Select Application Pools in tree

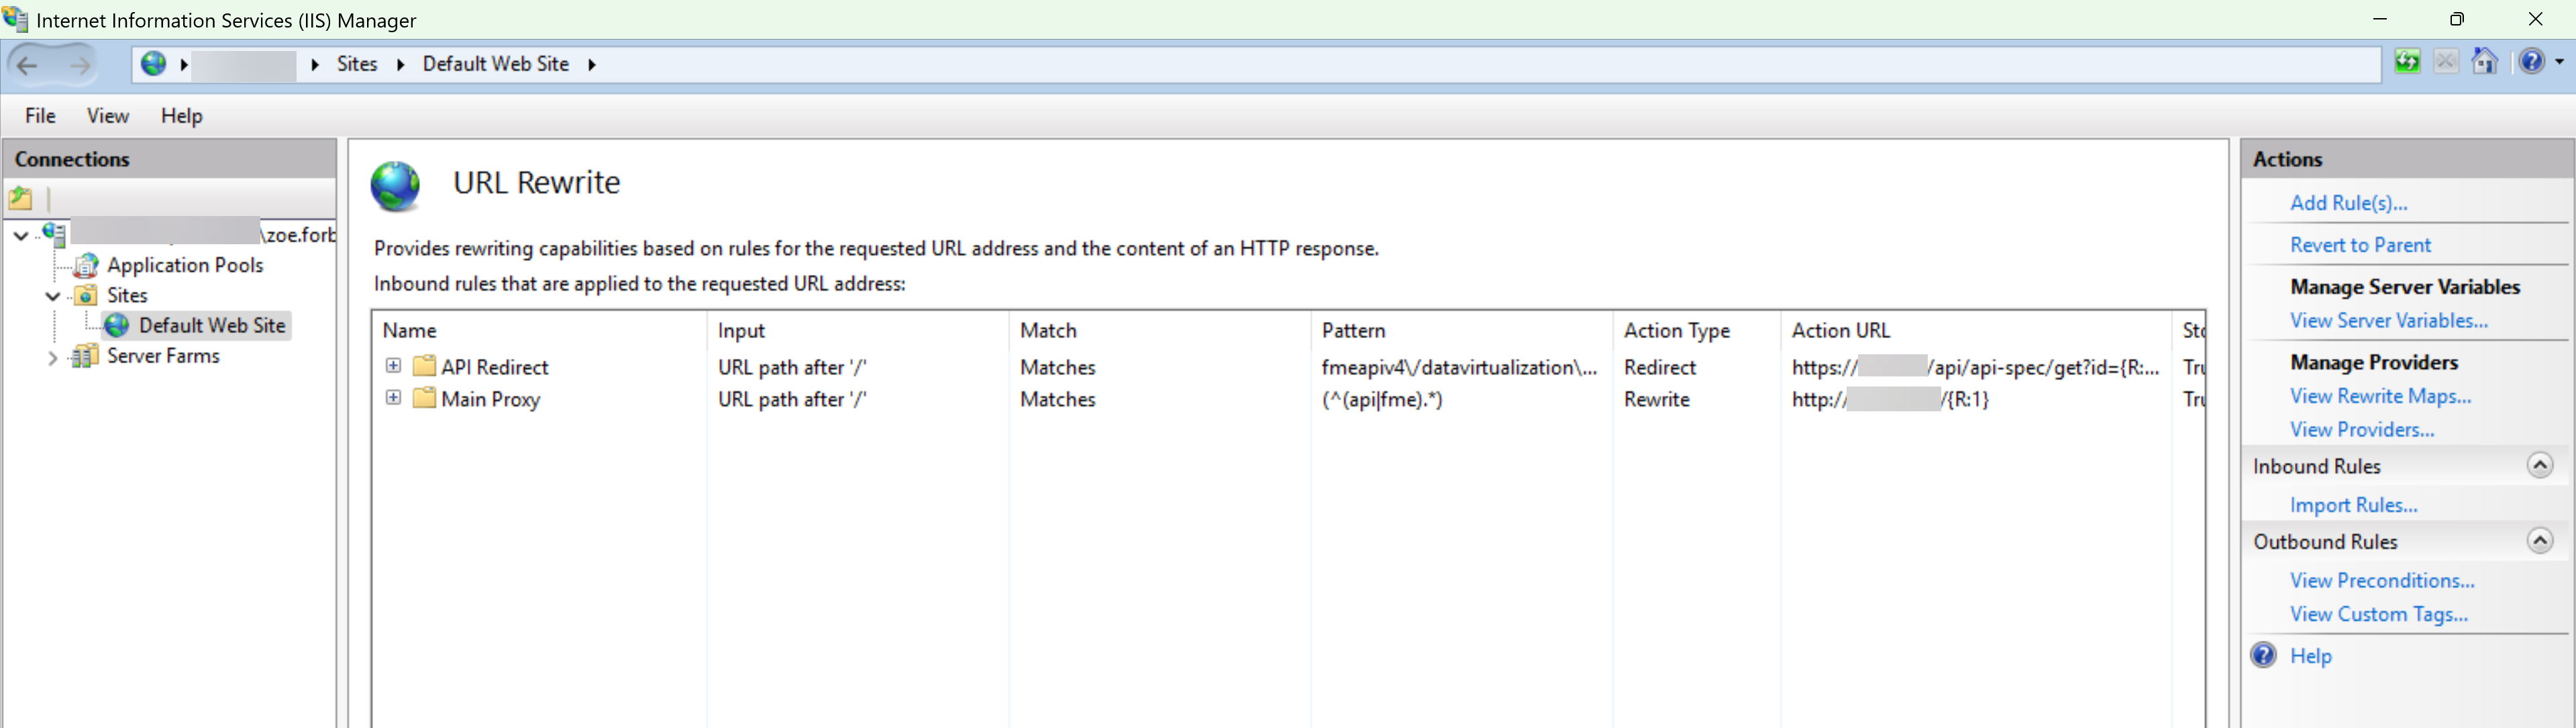pos(185,265)
